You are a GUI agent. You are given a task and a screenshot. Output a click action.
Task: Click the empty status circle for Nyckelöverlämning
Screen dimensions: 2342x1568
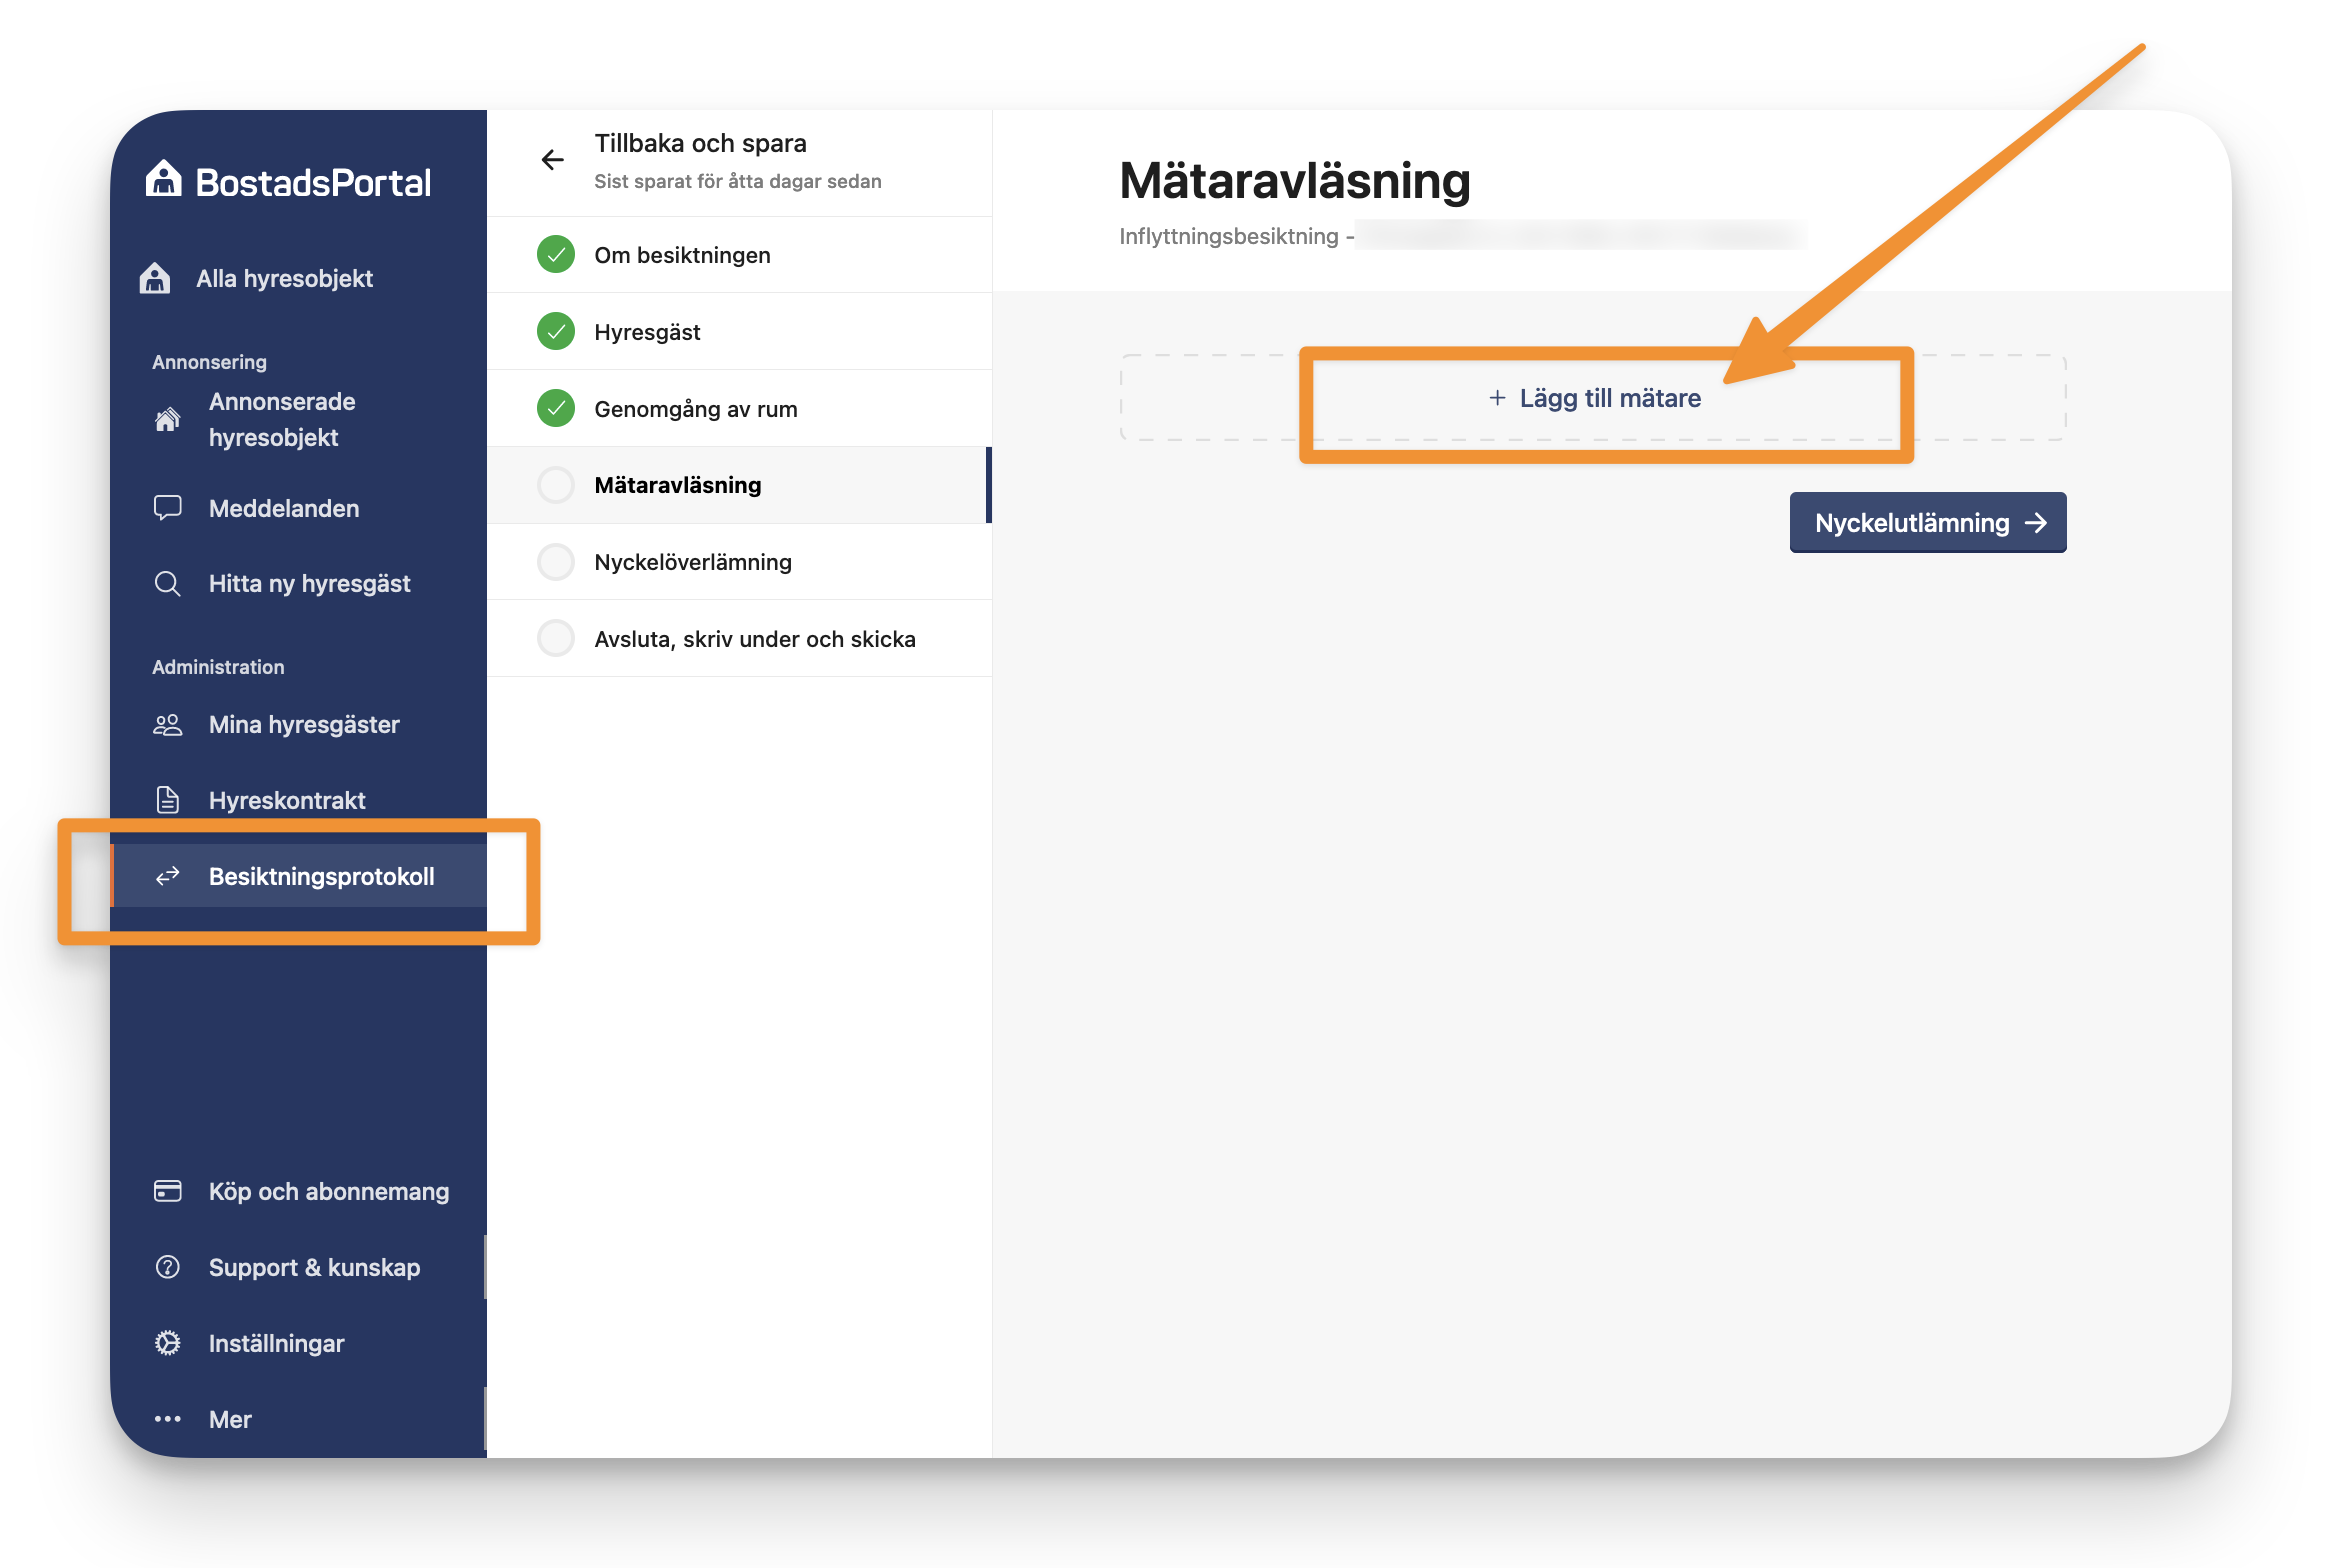coord(556,562)
